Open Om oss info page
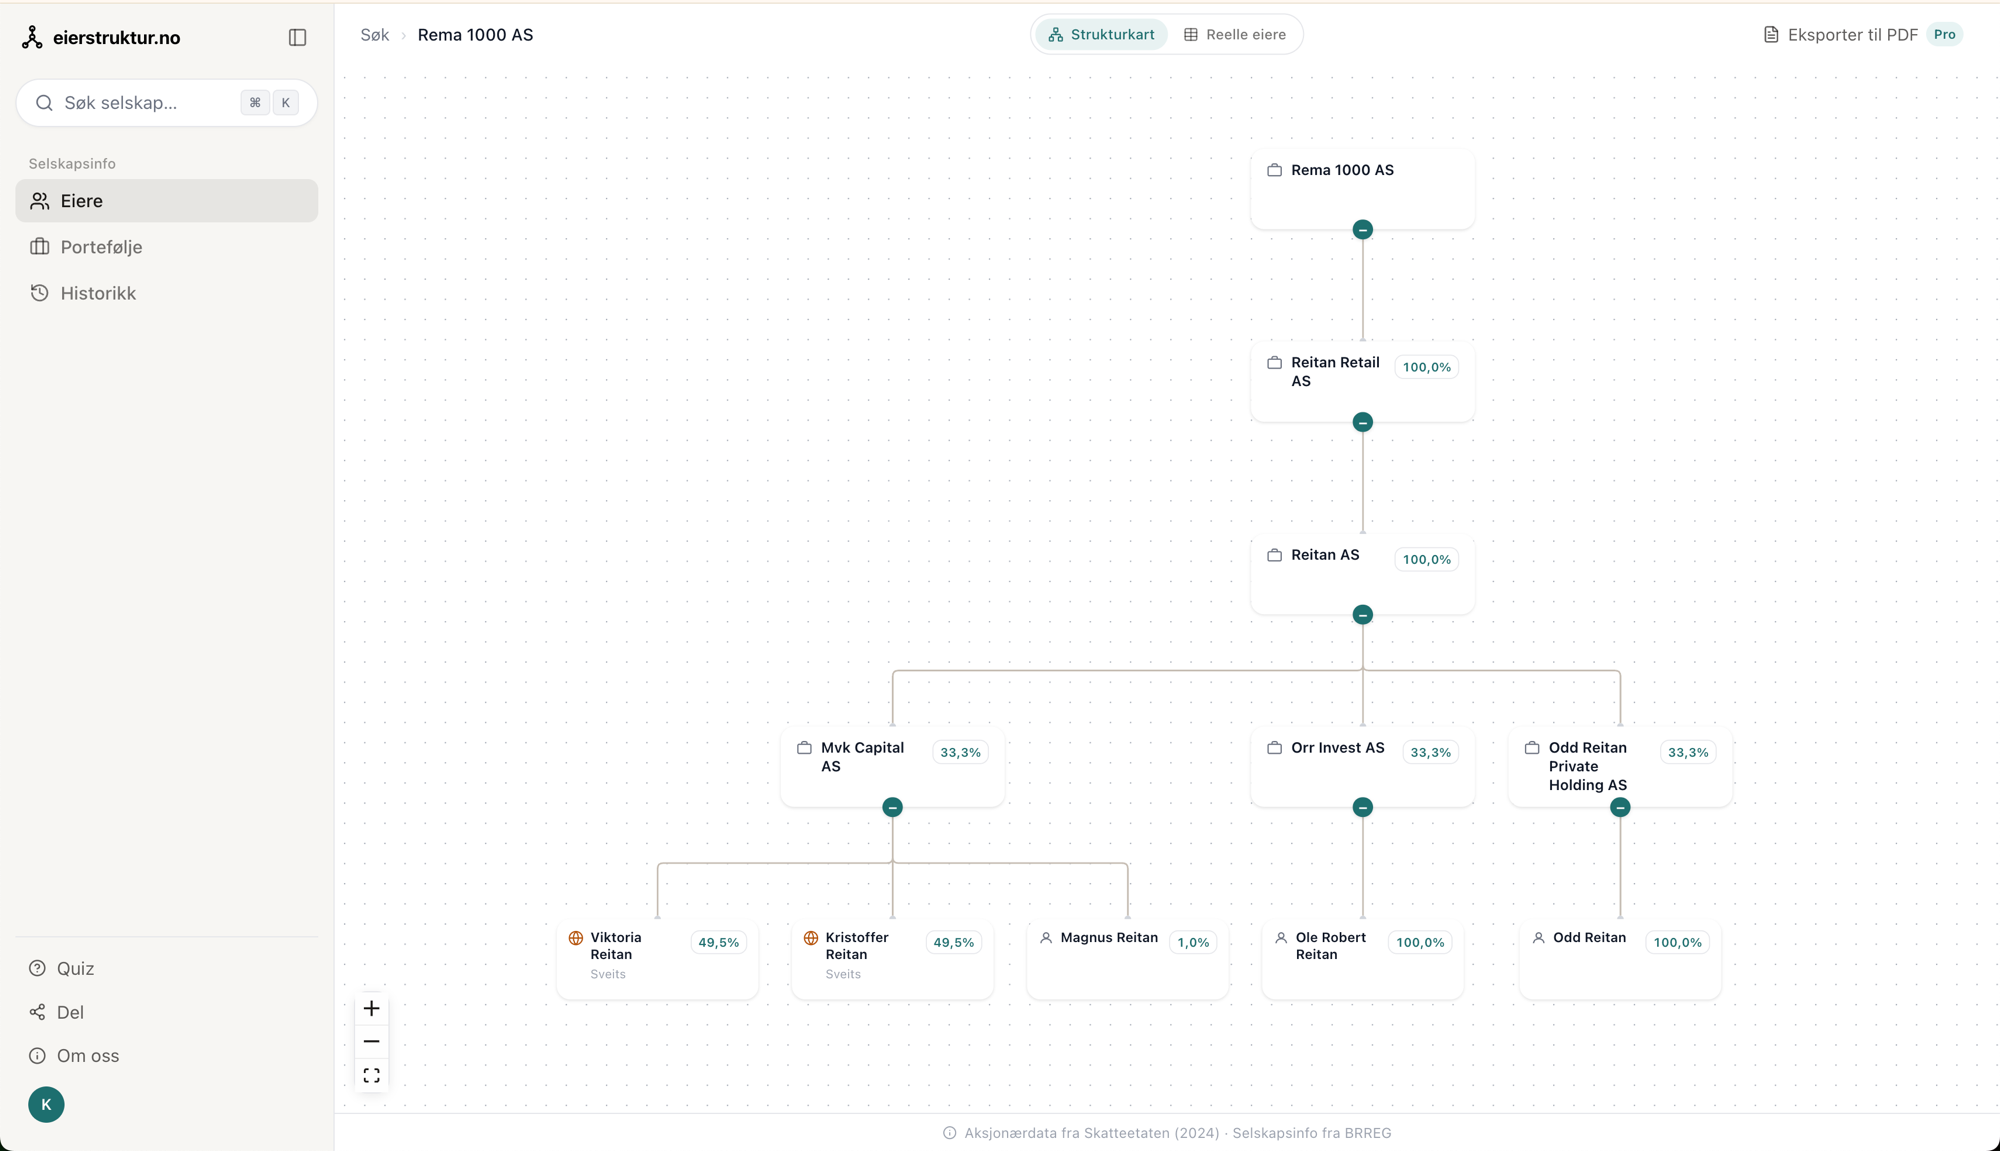 click(x=74, y=1056)
